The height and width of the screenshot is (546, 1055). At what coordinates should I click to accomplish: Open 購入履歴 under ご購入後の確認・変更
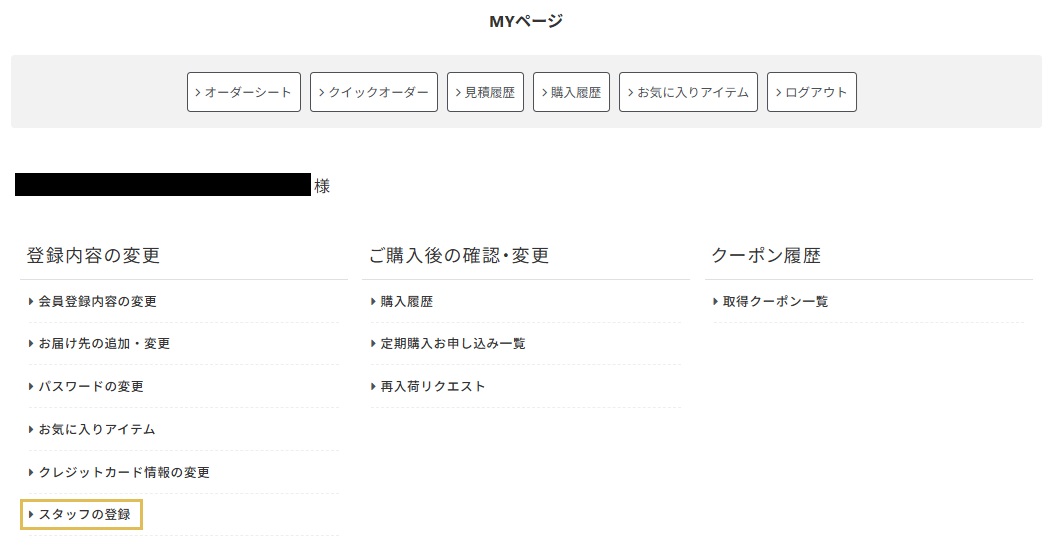click(x=406, y=301)
